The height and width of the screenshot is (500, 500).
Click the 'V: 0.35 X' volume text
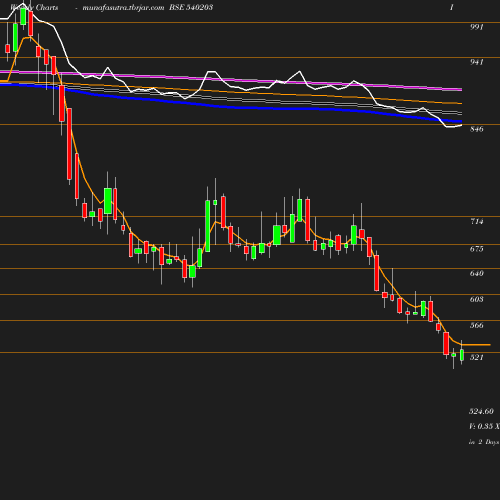click(484, 426)
